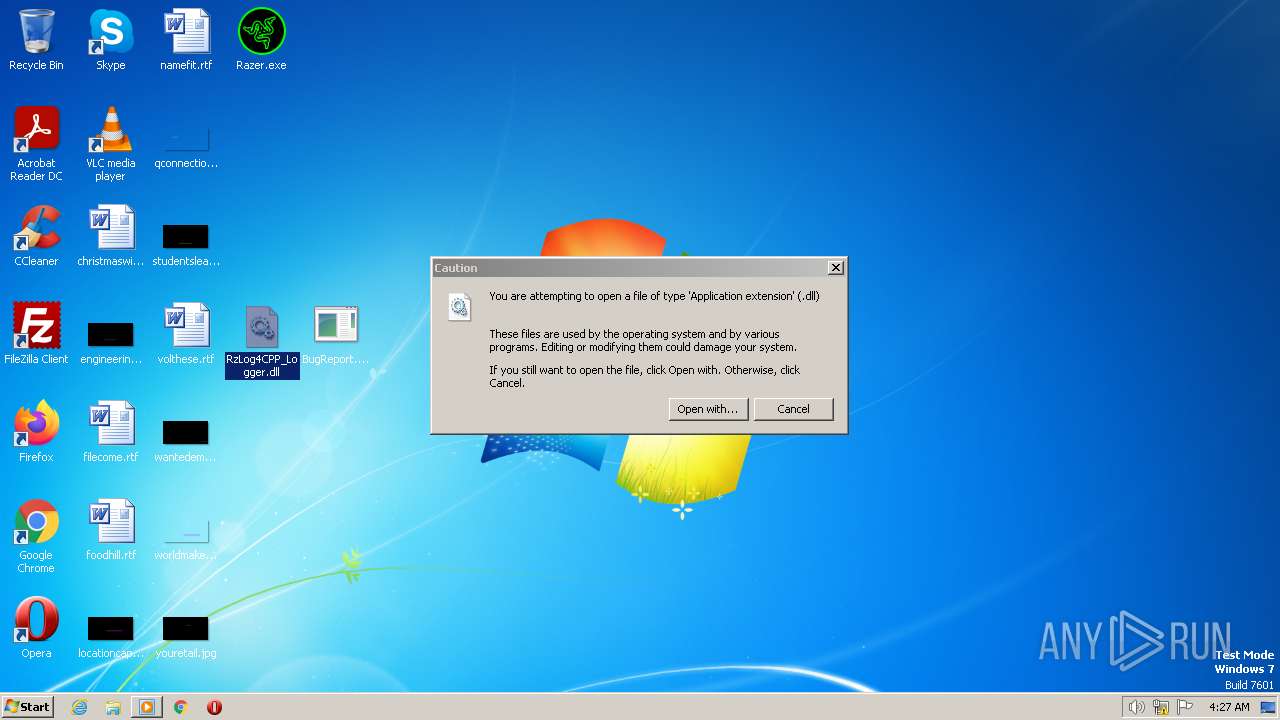The image size is (1280, 720).
Task: Click the red Opera taskbar icon
Action: [x=214, y=707]
